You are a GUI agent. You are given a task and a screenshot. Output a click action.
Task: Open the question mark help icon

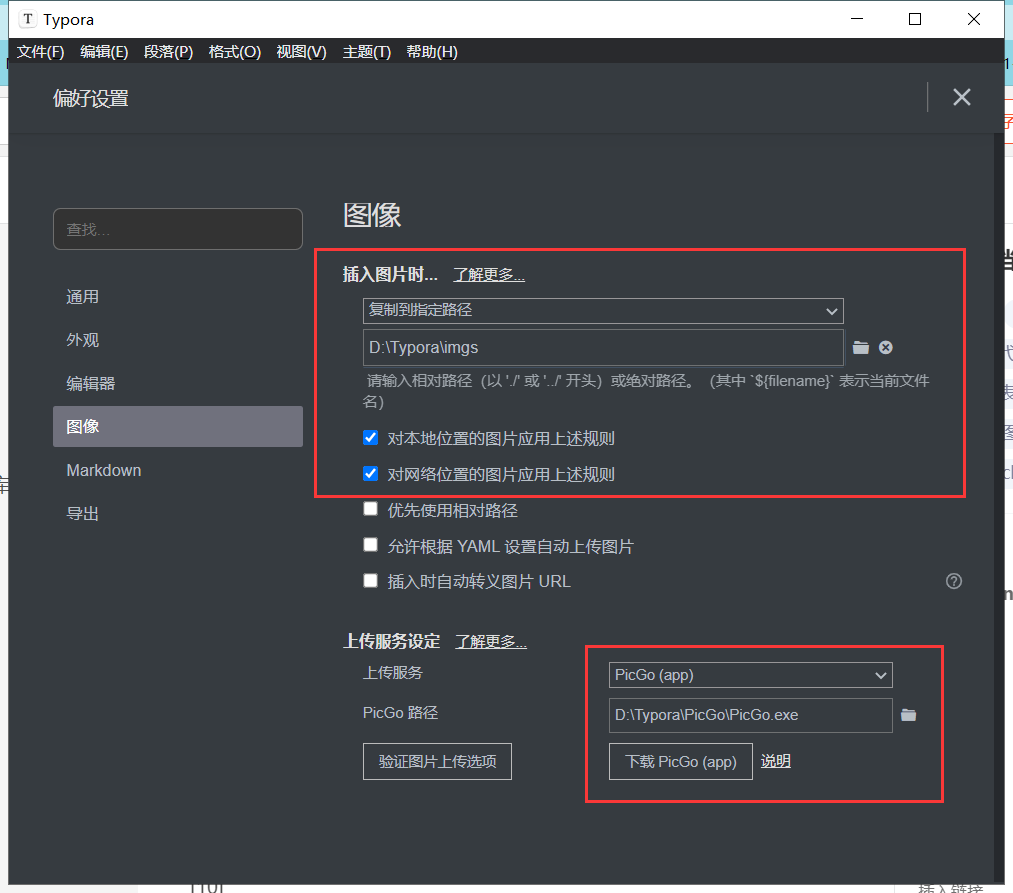tap(953, 581)
